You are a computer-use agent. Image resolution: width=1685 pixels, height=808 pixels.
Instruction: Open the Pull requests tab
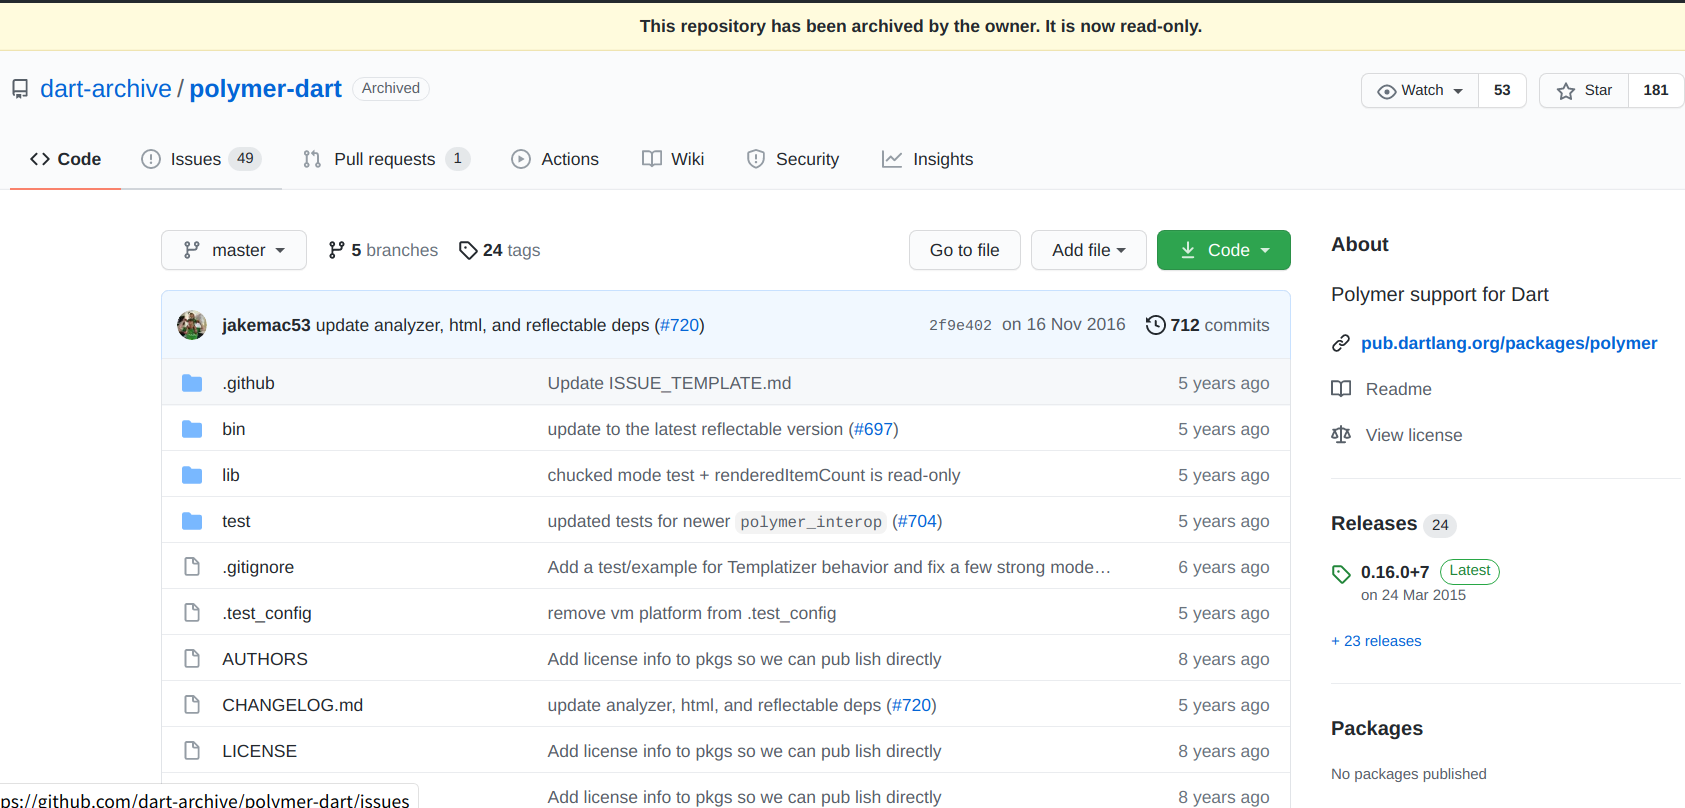tap(385, 159)
